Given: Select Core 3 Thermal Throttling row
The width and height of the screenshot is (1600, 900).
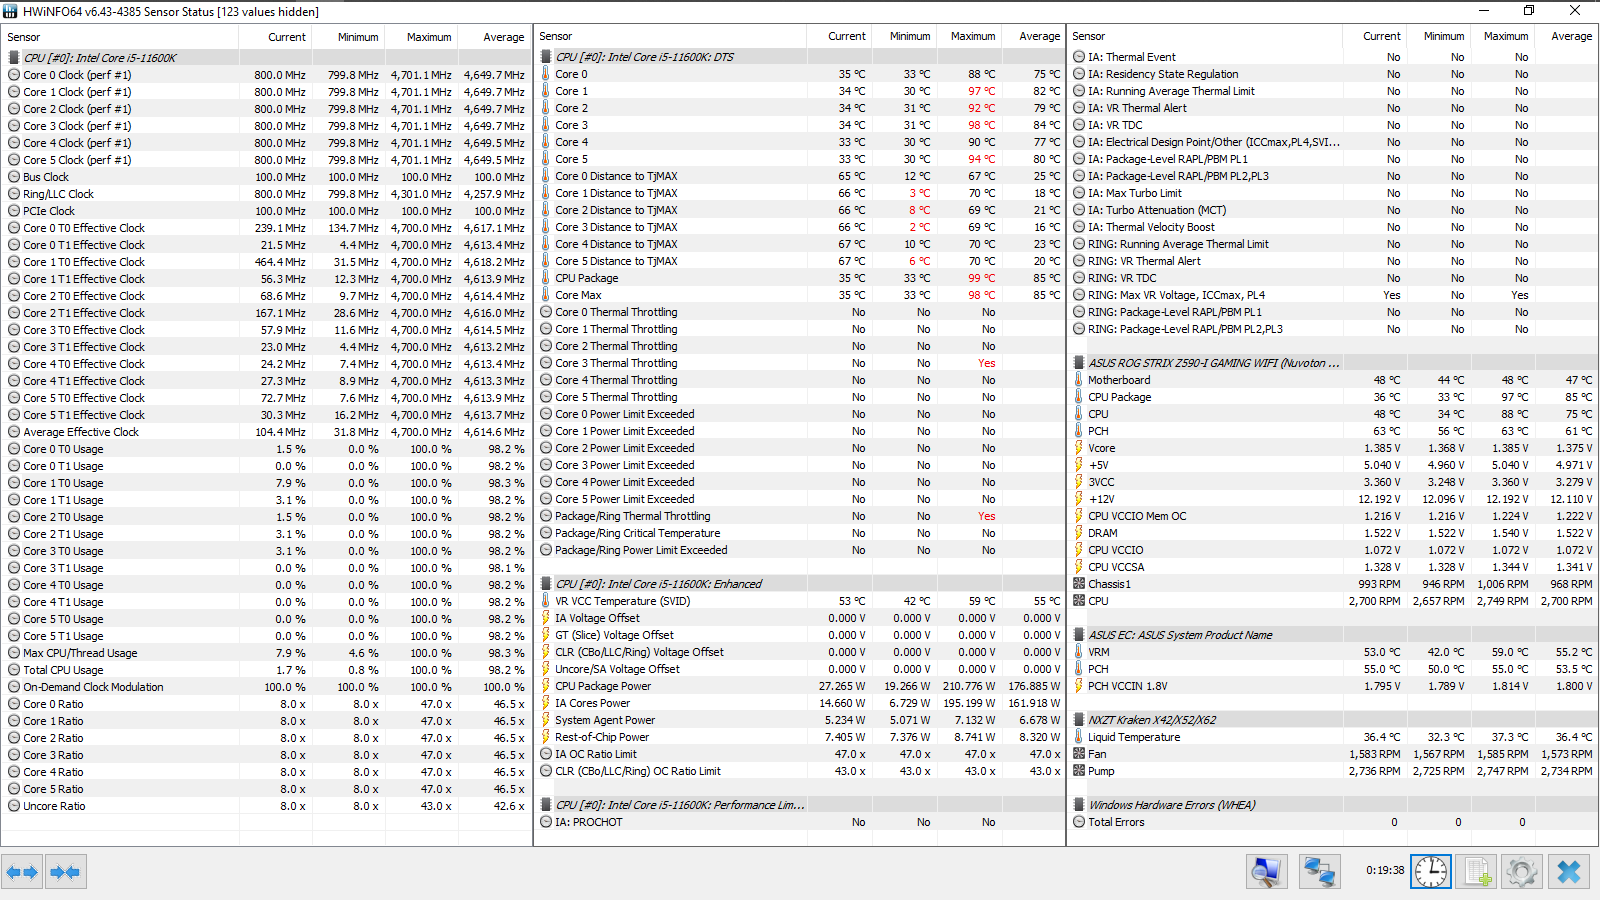Looking at the screenshot, I should point(800,363).
